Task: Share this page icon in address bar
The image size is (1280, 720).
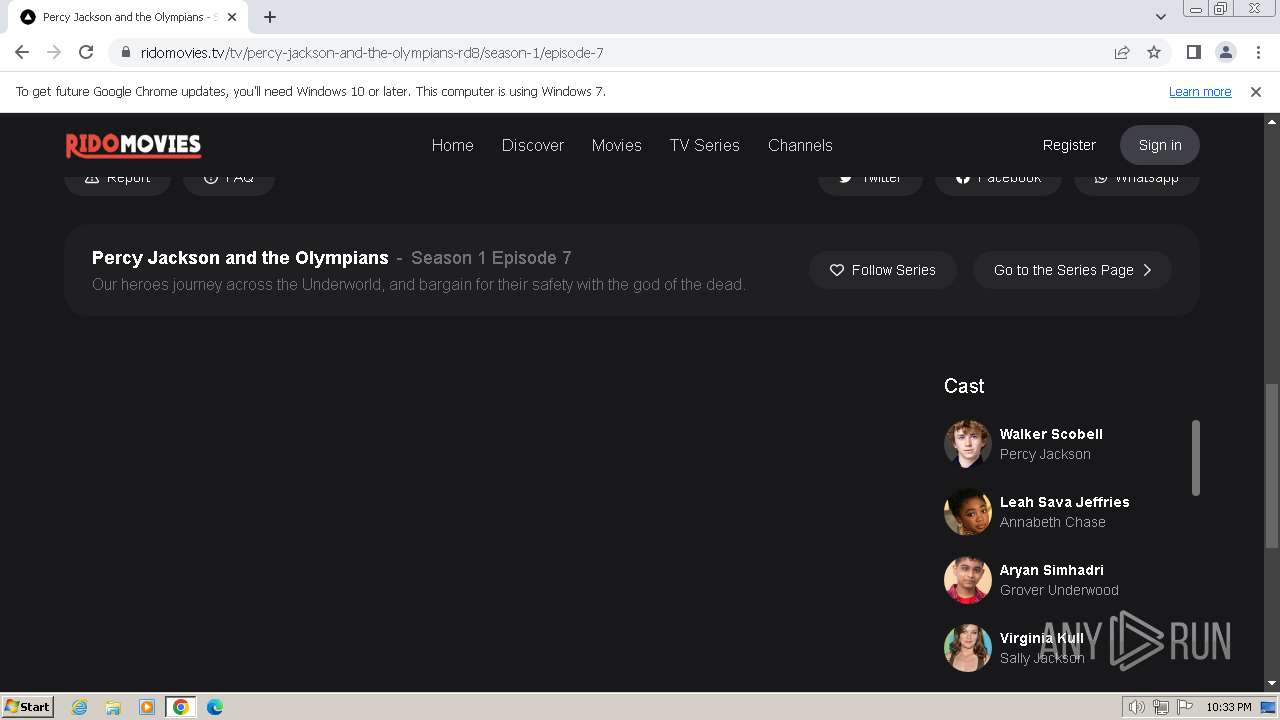Action: click(1122, 52)
